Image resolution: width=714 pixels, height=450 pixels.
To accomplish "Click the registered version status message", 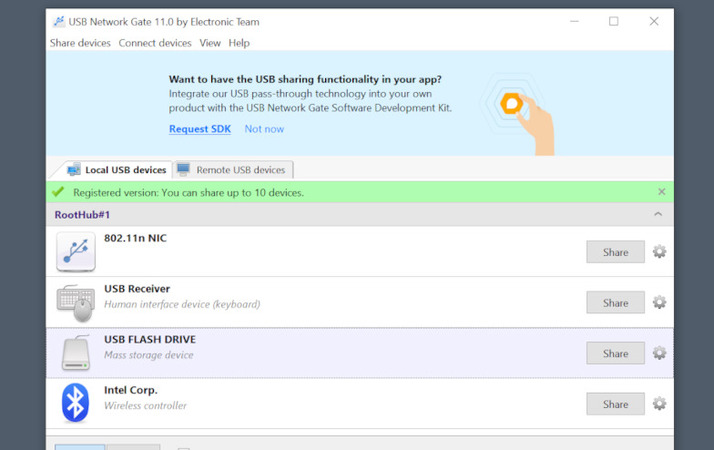I will (x=189, y=193).
